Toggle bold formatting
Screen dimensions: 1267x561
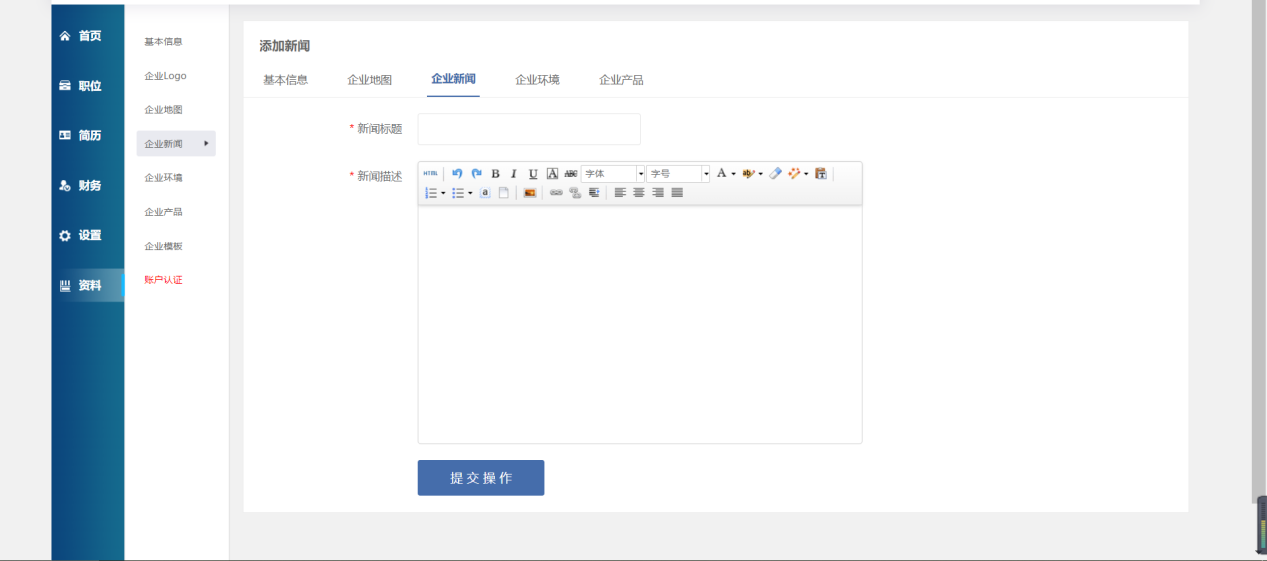(495, 174)
